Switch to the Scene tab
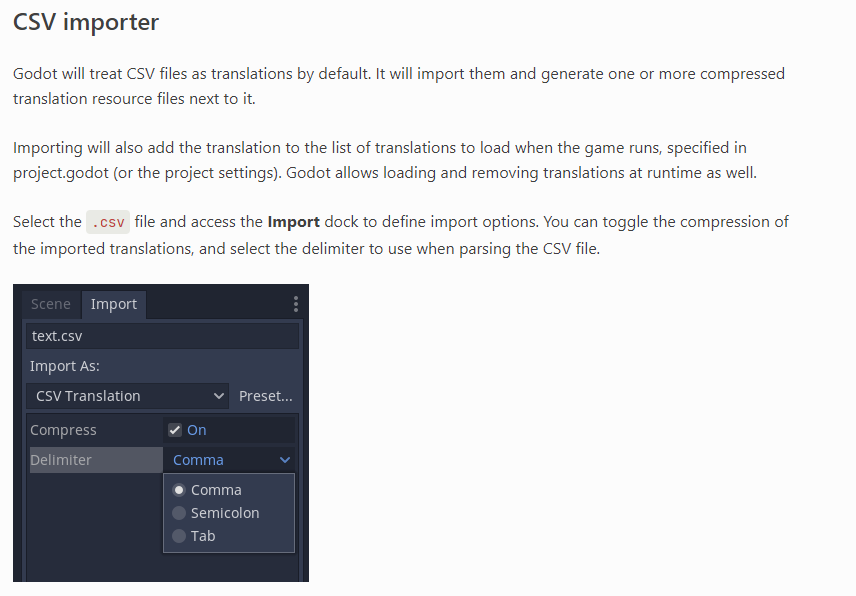The image size is (856, 596). tap(50, 304)
